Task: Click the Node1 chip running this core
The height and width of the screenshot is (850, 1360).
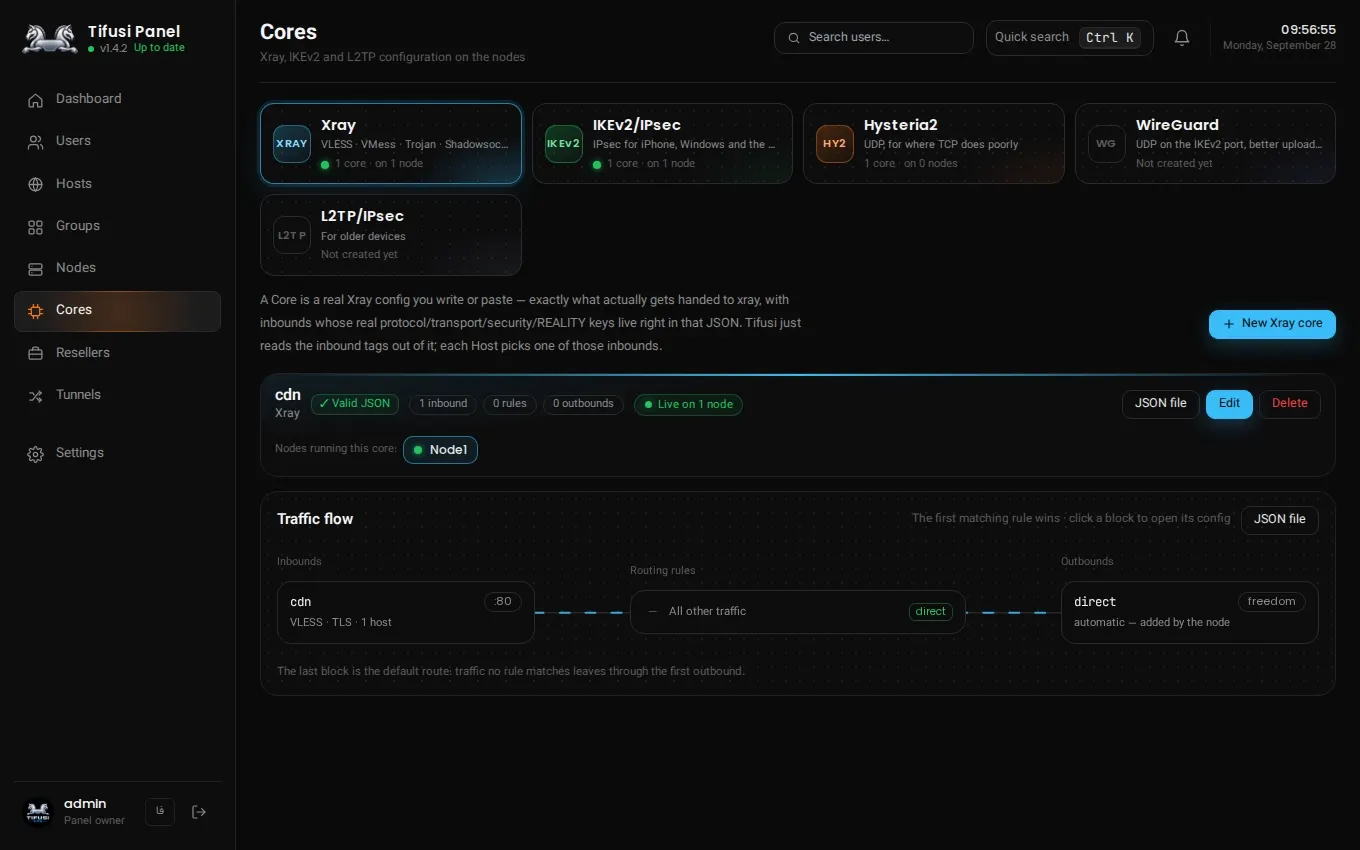Action: pos(440,450)
